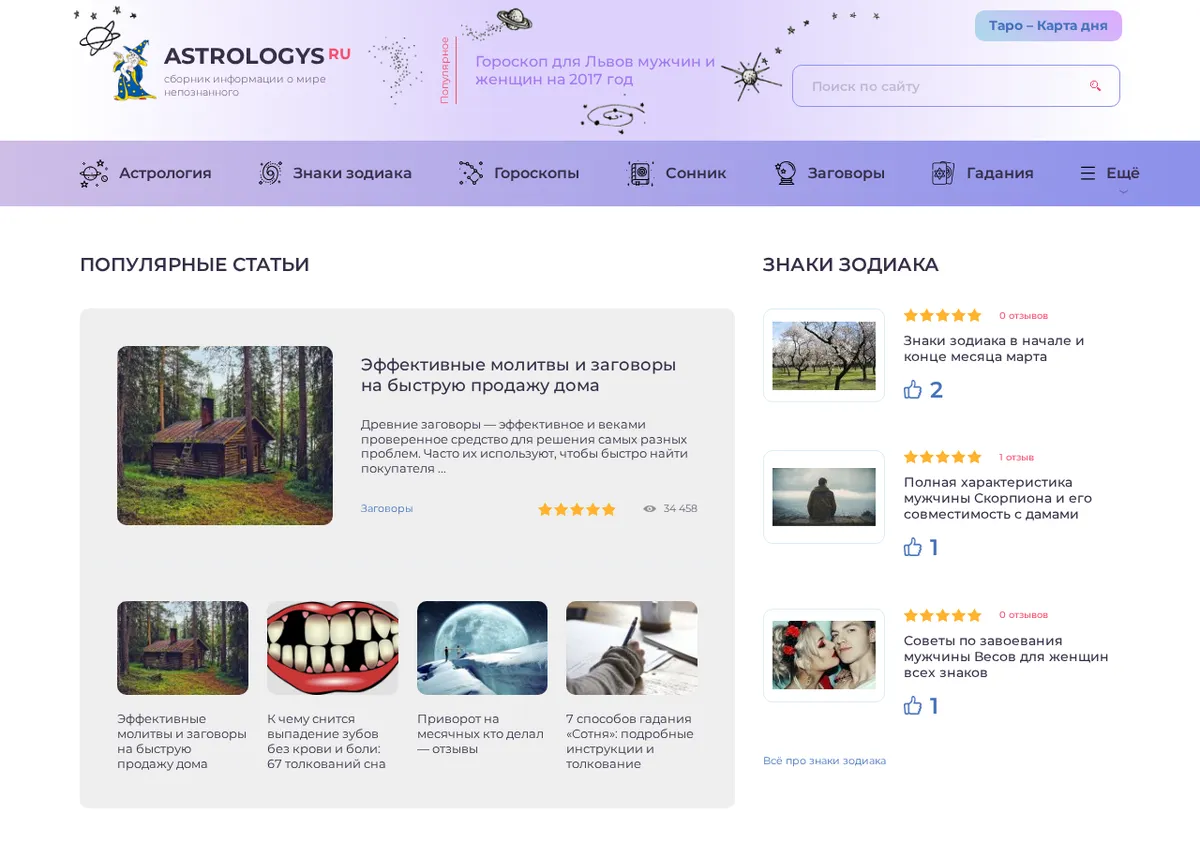This screenshot has width=1200, height=844.
Task: Open the Всё про знаки зодиака link
Action: coord(824,761)
